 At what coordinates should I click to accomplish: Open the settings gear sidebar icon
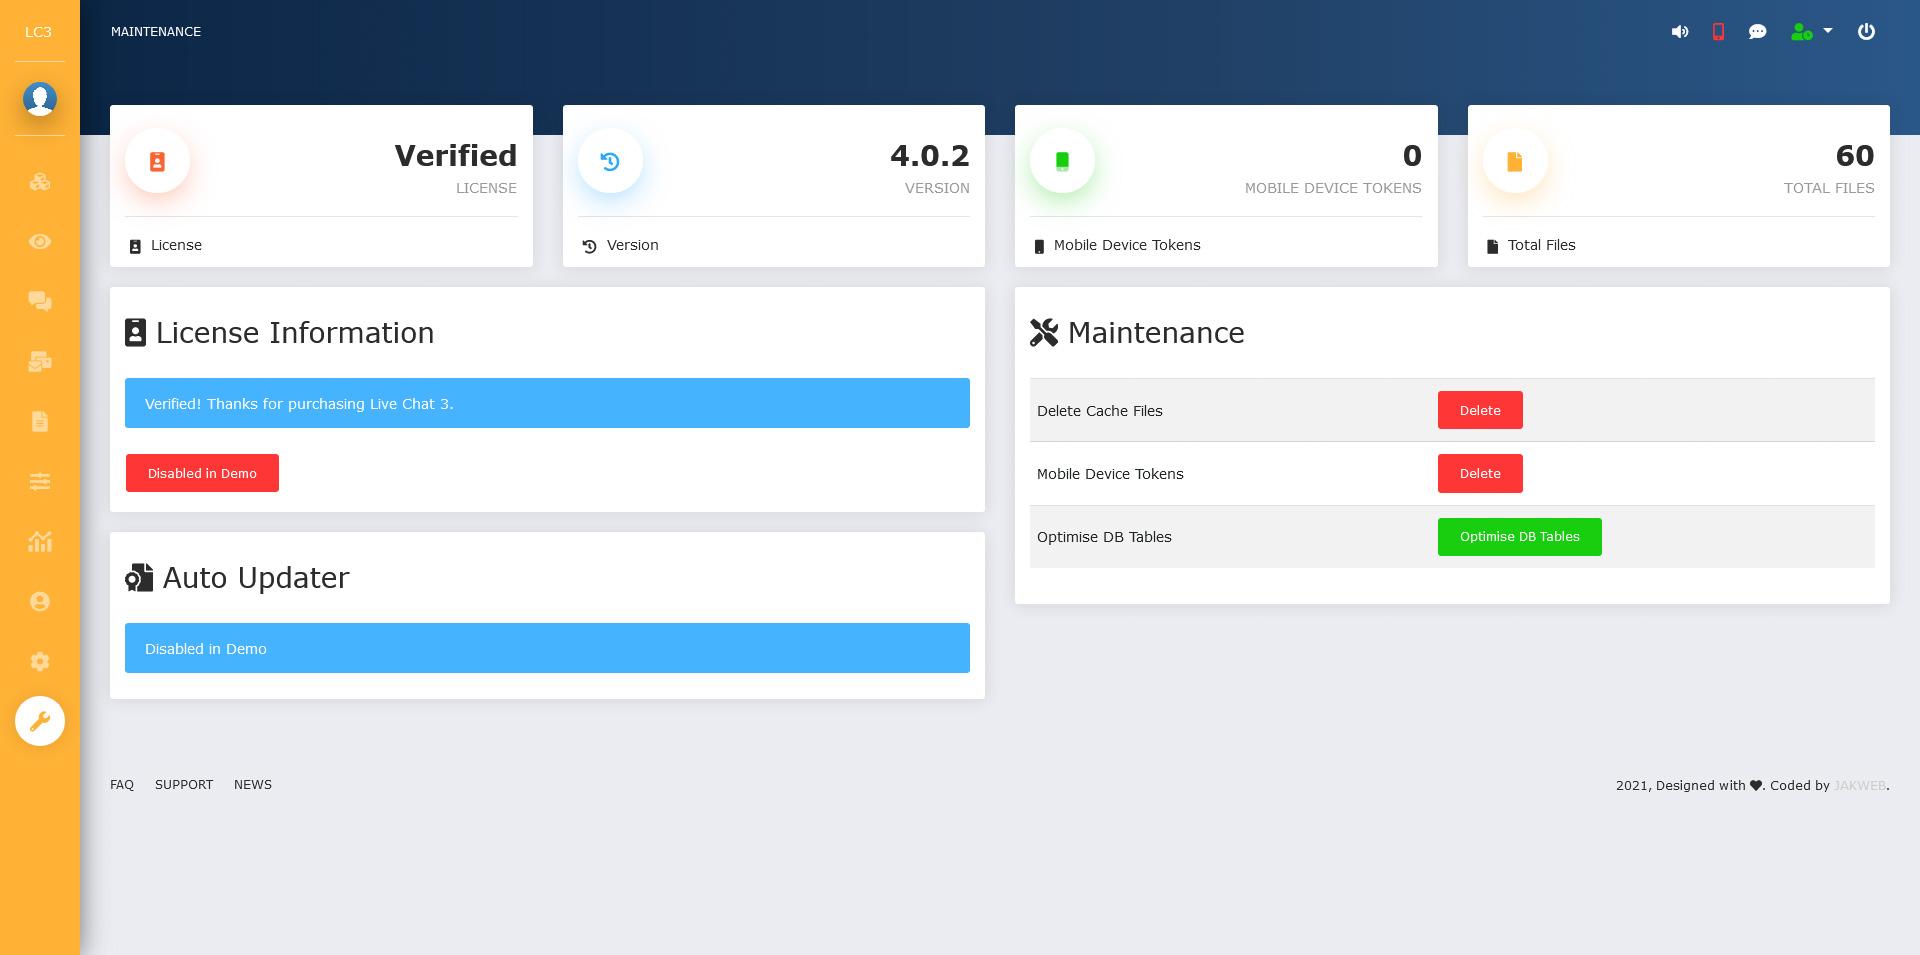(x=40, y=661)
